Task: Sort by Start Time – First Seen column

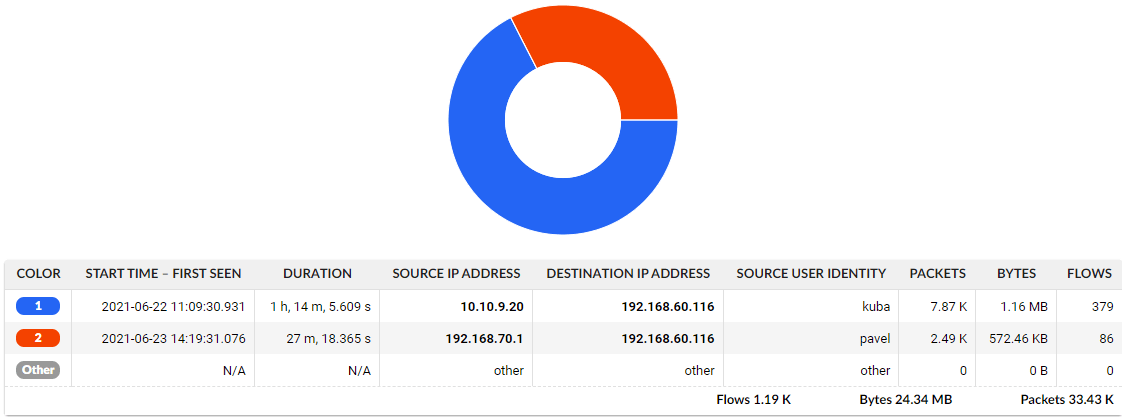Action: [163, 273]
